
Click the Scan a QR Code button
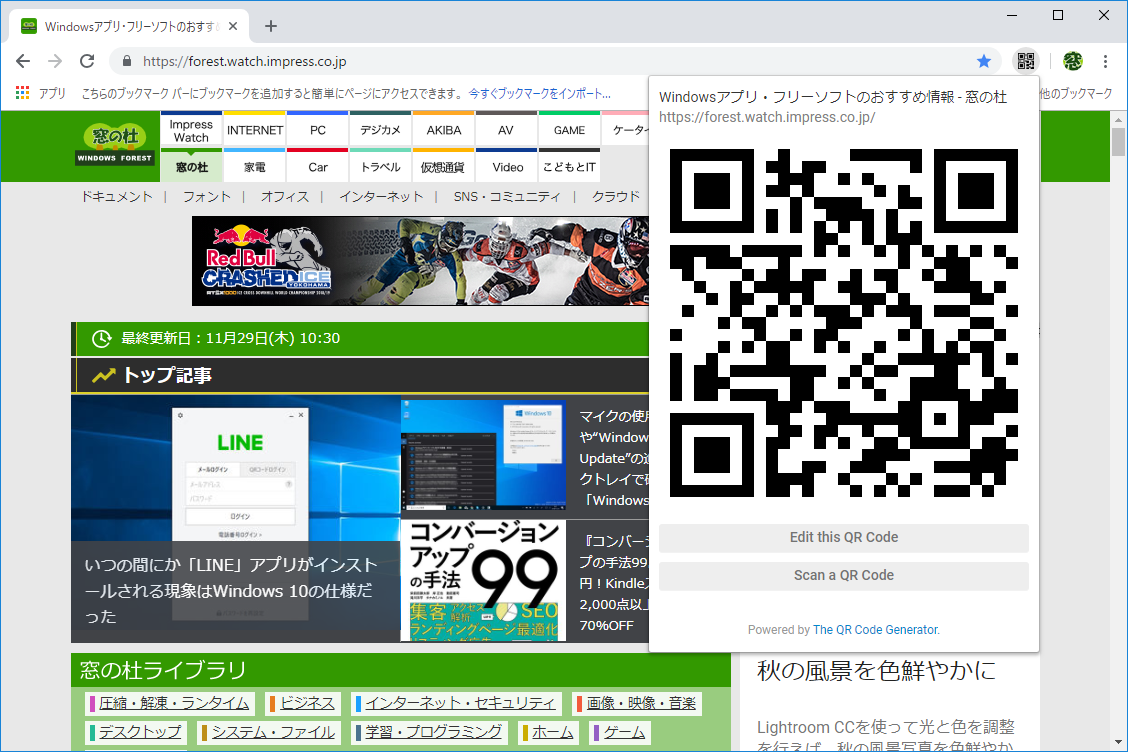(x=843, y=576)
